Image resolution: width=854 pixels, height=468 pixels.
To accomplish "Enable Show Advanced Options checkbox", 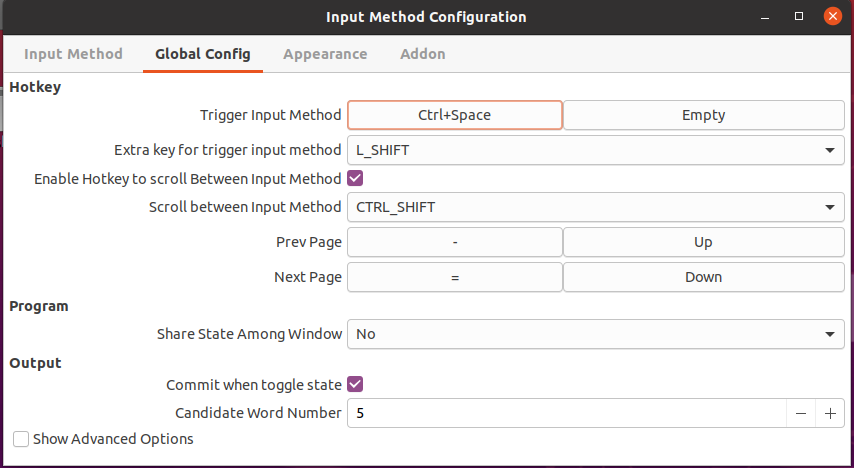I will [21, 439].
